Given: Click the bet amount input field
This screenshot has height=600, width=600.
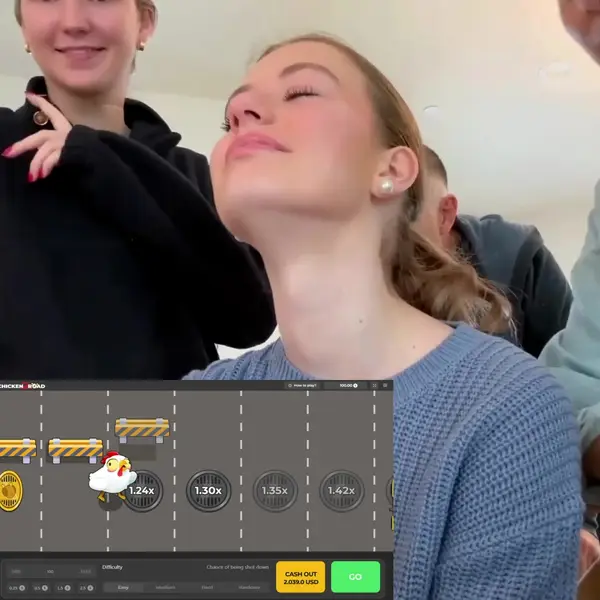Looking at the screenshot, I should coord(51,571).
